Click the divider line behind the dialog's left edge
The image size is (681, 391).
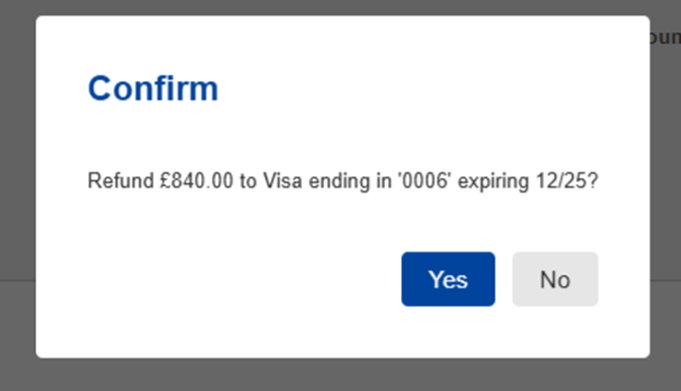(17, 281)
